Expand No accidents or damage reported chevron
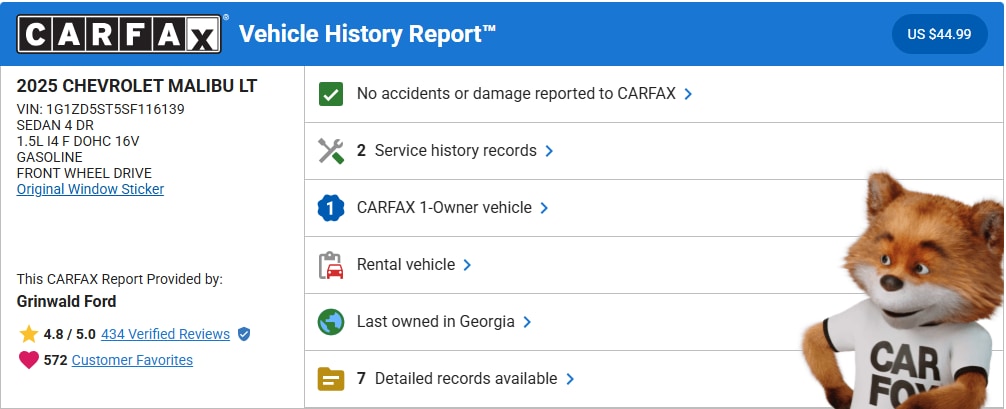Image resolution: width=1006 pixels, height=409 pixels. (688, 94)
